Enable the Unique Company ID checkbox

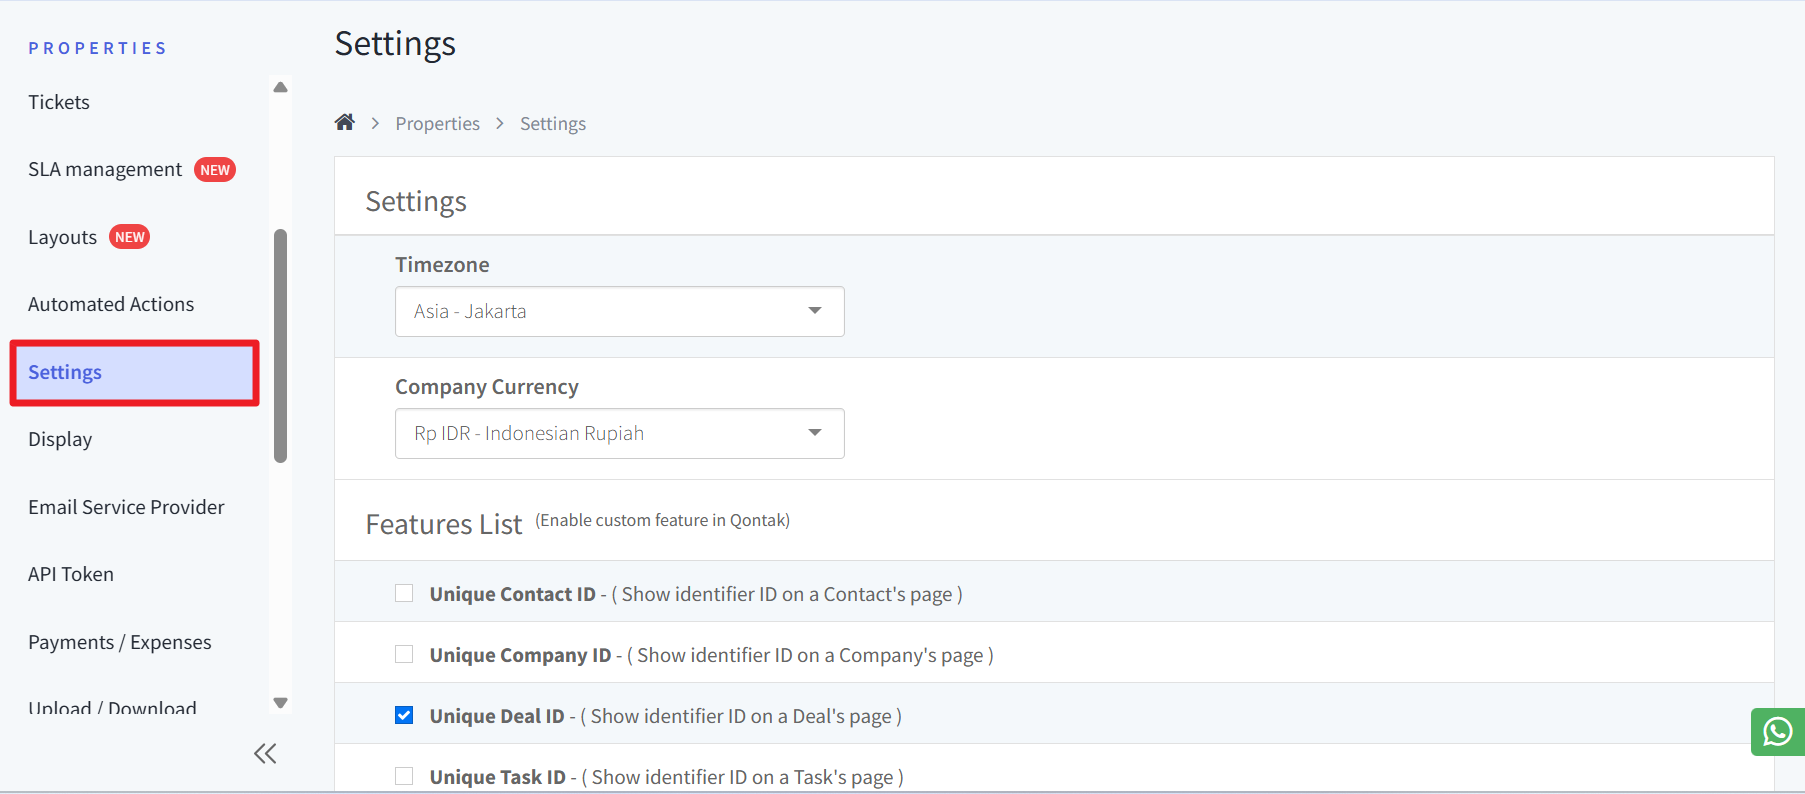click(x=404, y=654)
